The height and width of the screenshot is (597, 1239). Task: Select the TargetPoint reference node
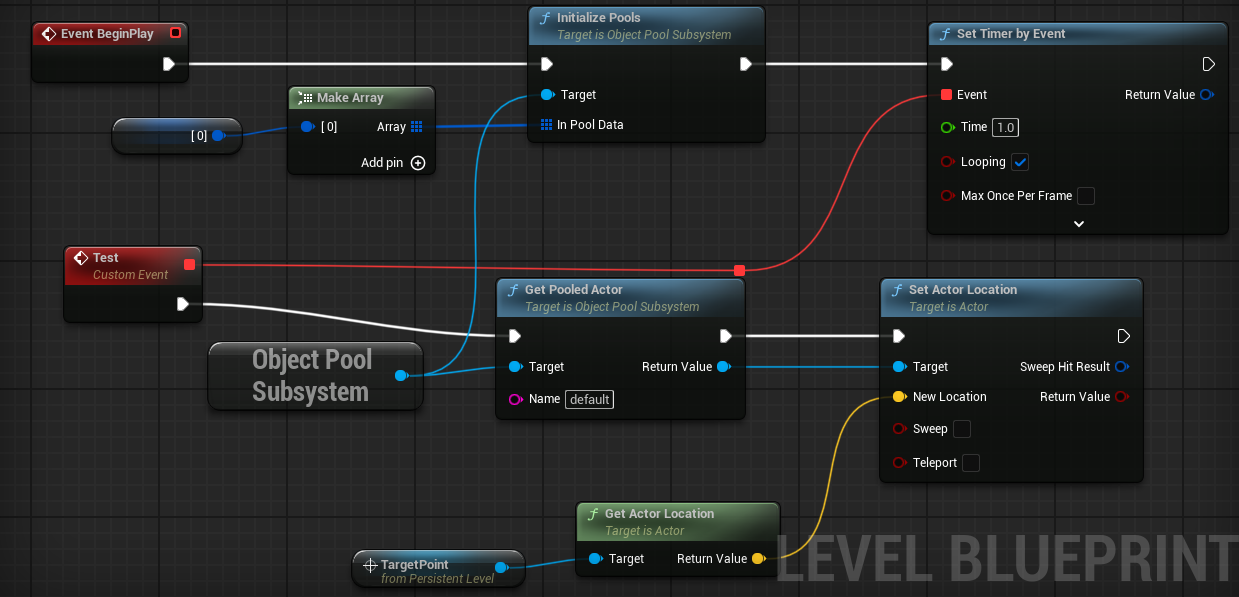tap(438, 570)
